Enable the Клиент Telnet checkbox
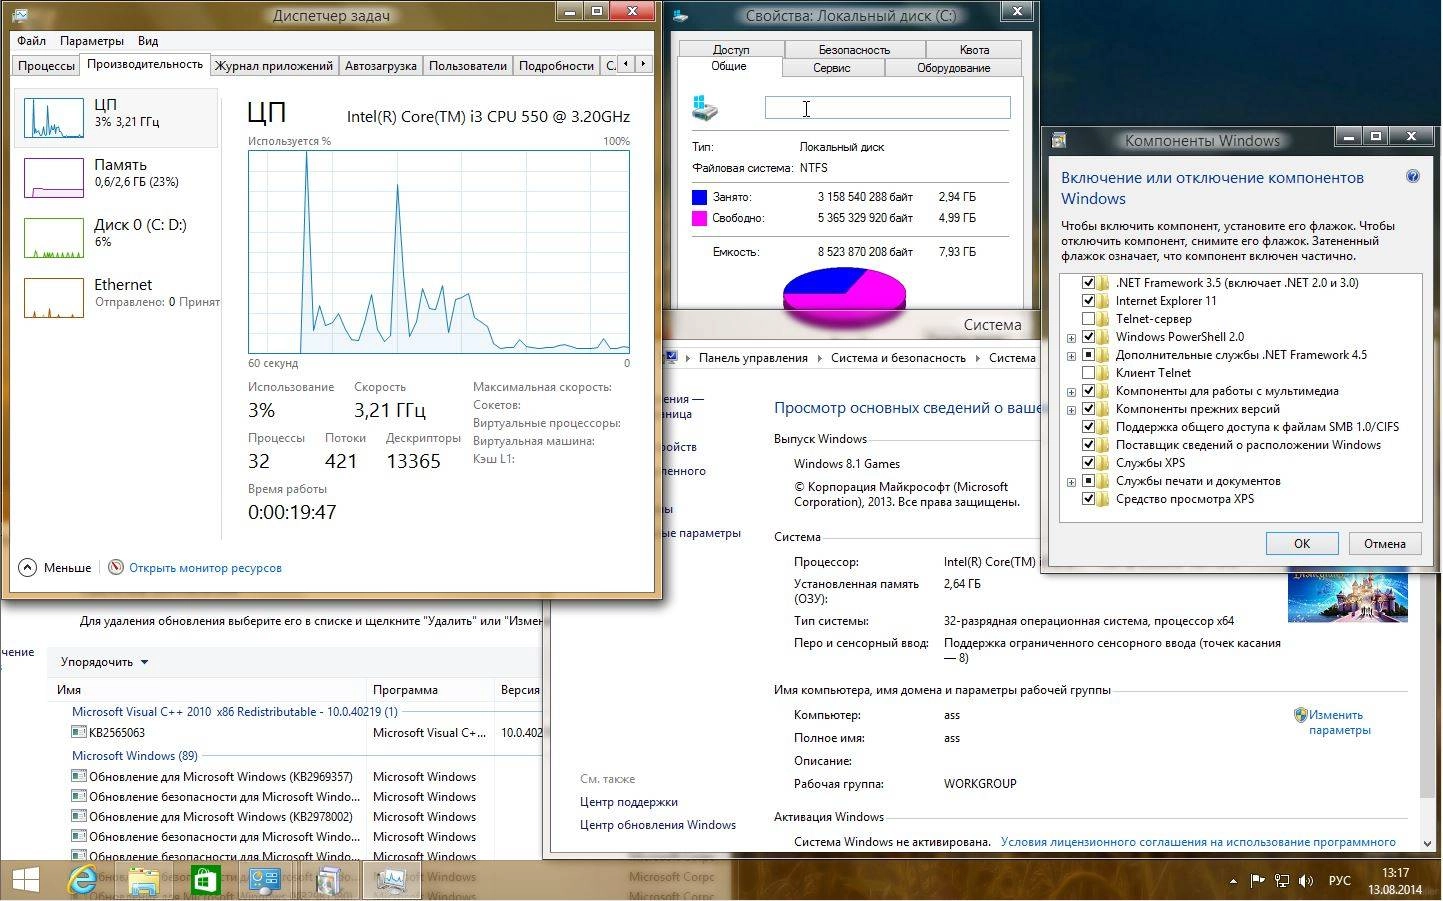The width and height of the screenshot is (1443, 901). point(1088,372)
